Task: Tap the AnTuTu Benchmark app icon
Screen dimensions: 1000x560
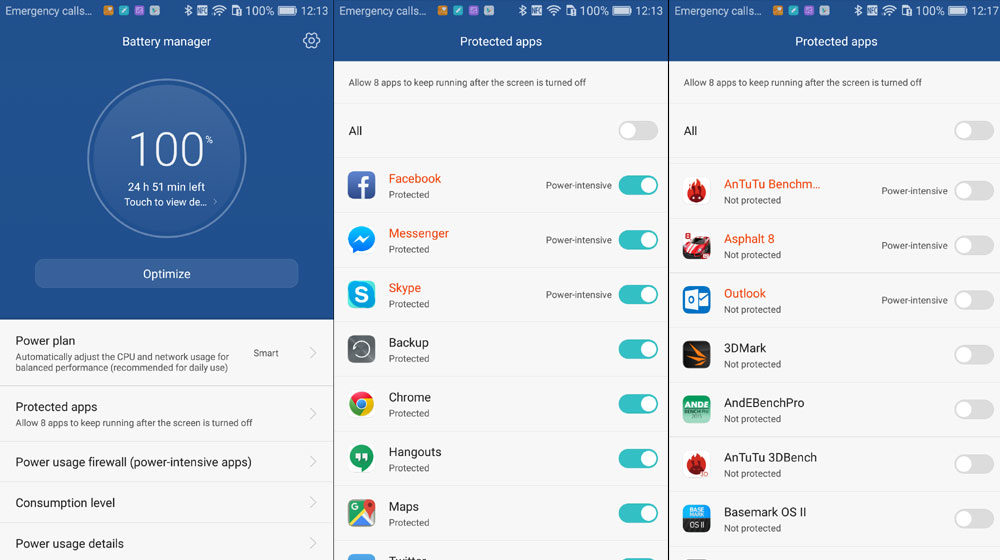Action: (x=696, y=191)
